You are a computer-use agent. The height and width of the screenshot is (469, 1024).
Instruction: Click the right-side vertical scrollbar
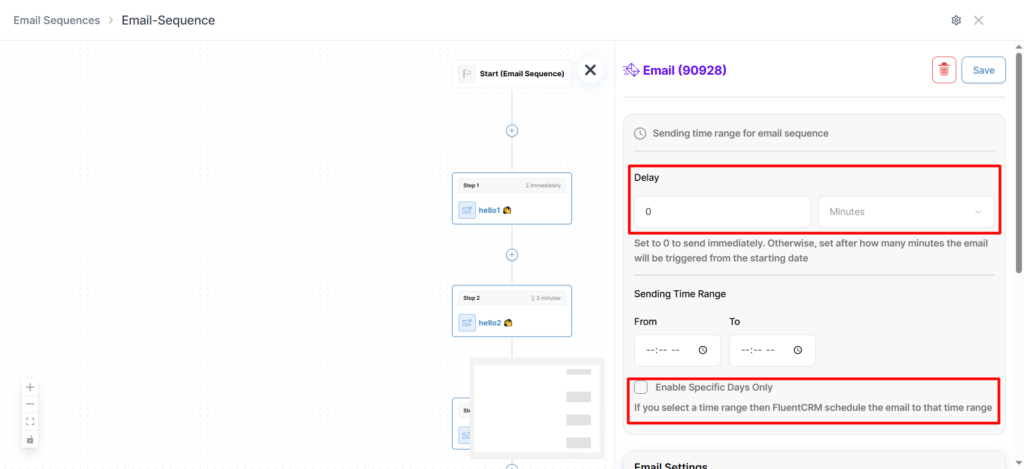click(1018, 160)
